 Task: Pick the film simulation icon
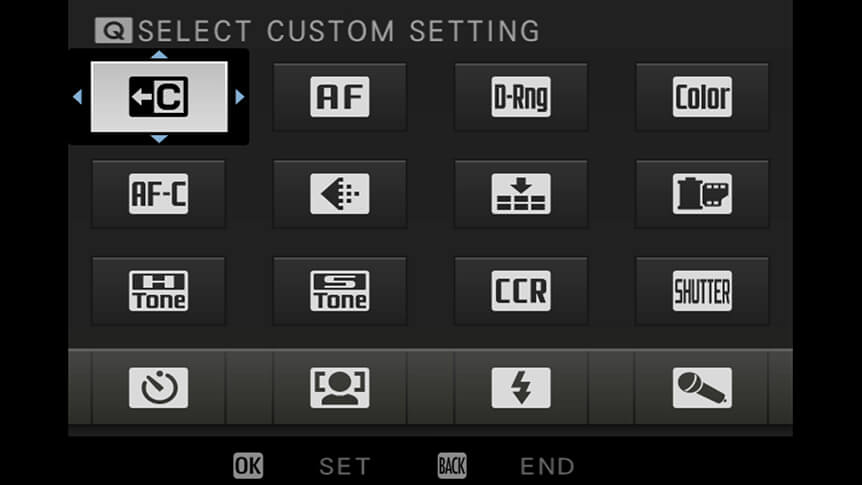point(702,194)
